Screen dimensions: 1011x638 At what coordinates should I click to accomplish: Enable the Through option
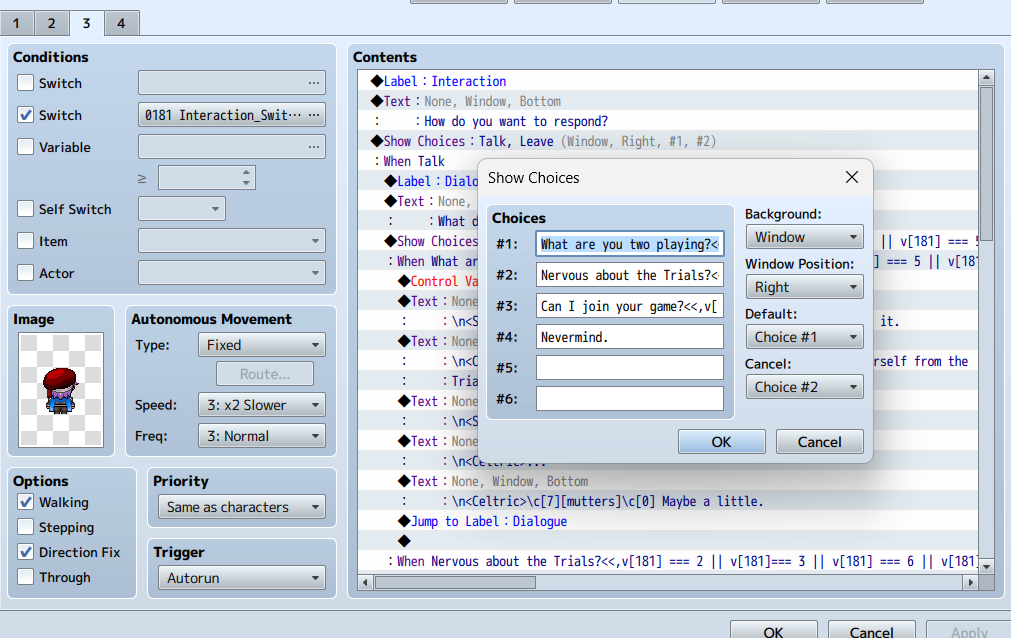[26, 577]
